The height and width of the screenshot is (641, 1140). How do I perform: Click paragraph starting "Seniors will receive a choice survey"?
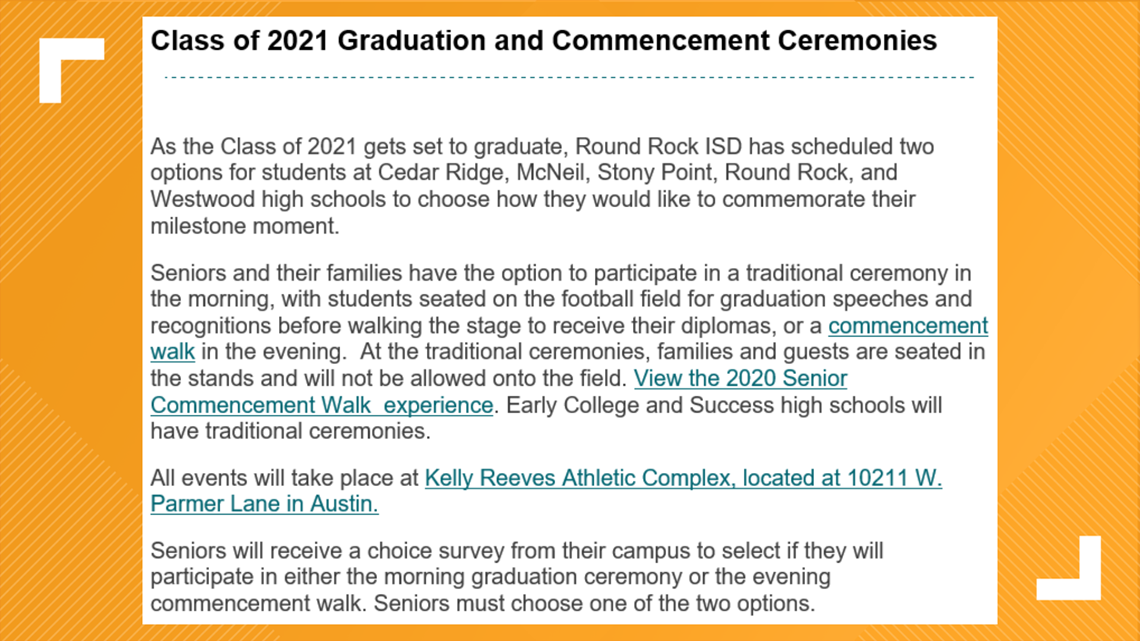click(517, 577)
